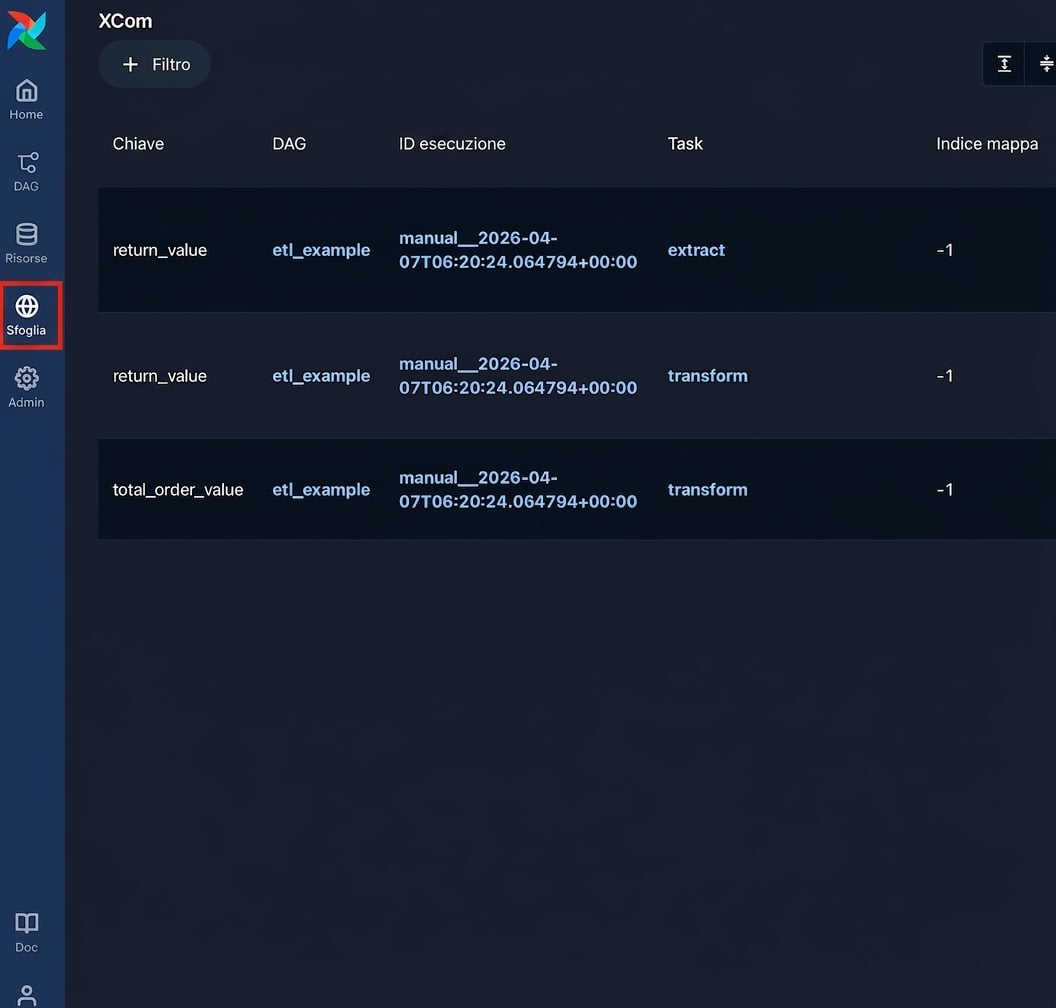Open etl_example link in extract row
Screen dimensions: 1056x1008
point(321,250)
